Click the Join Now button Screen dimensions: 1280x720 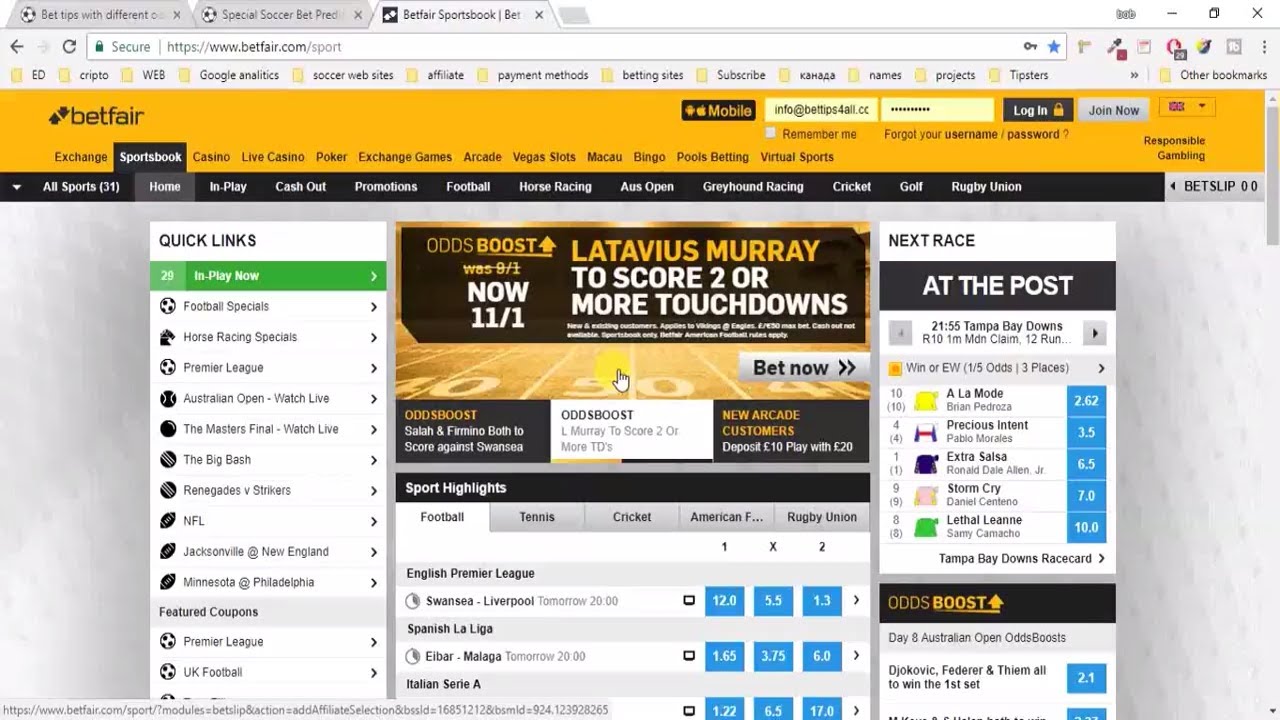[1114, 110]
